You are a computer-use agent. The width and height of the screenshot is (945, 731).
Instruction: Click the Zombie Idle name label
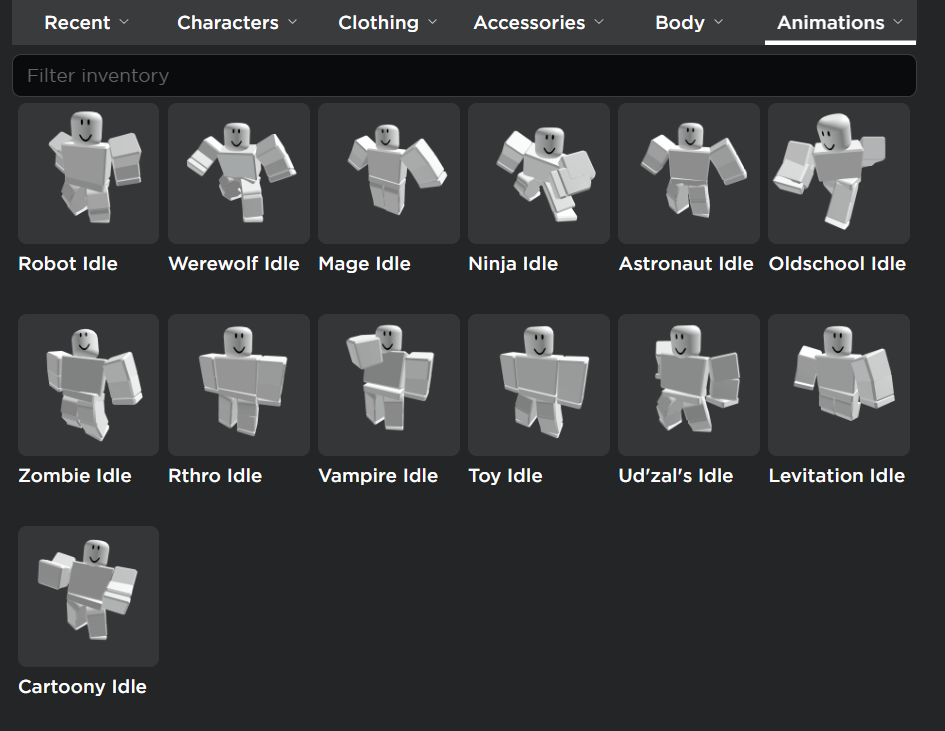pos(75,475)
